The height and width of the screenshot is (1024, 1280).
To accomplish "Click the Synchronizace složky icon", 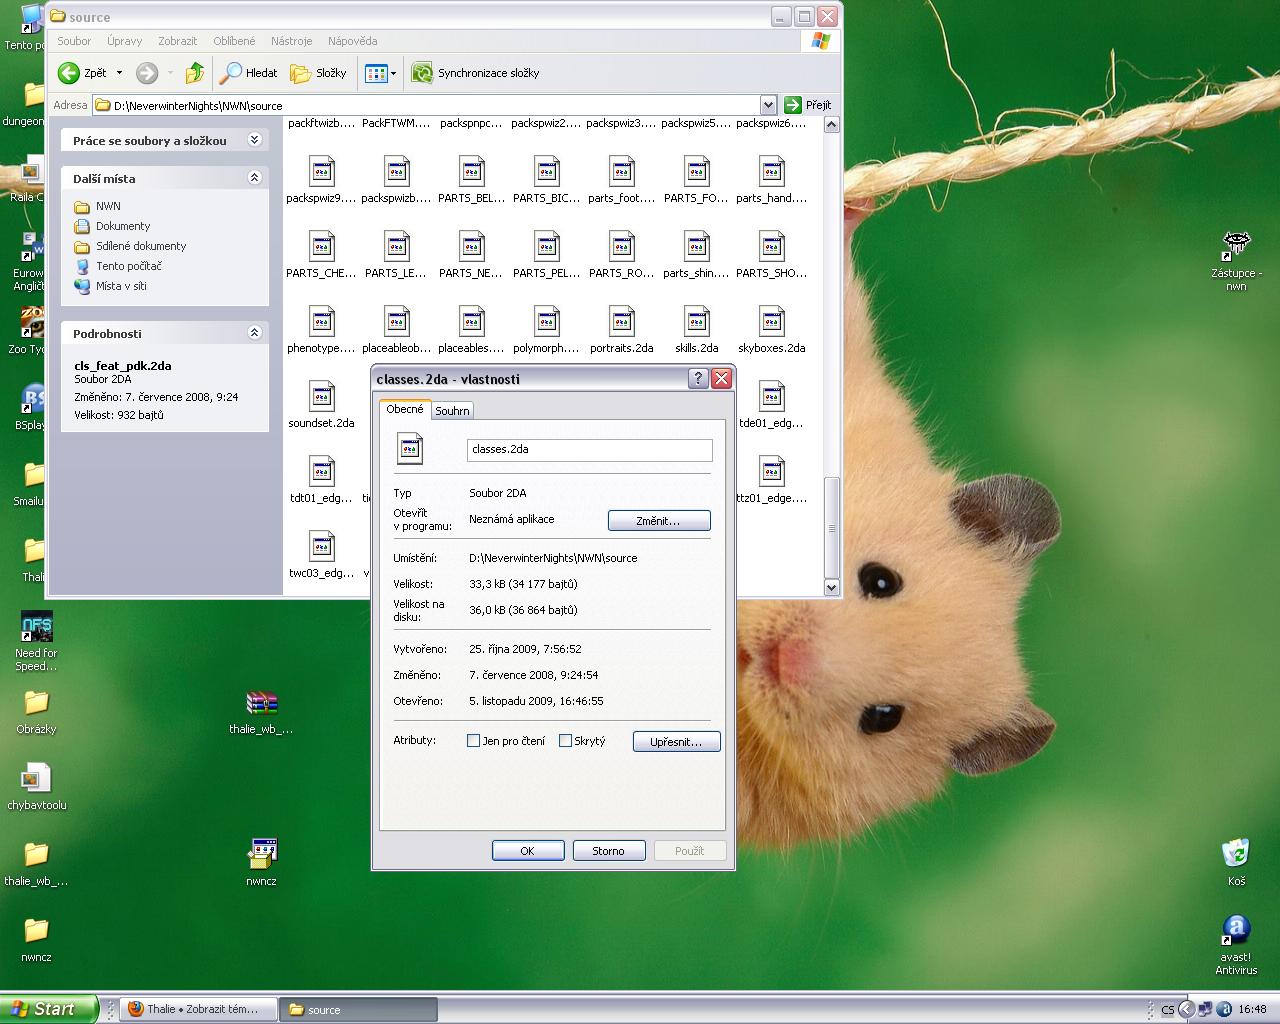I will pos(422,73).
